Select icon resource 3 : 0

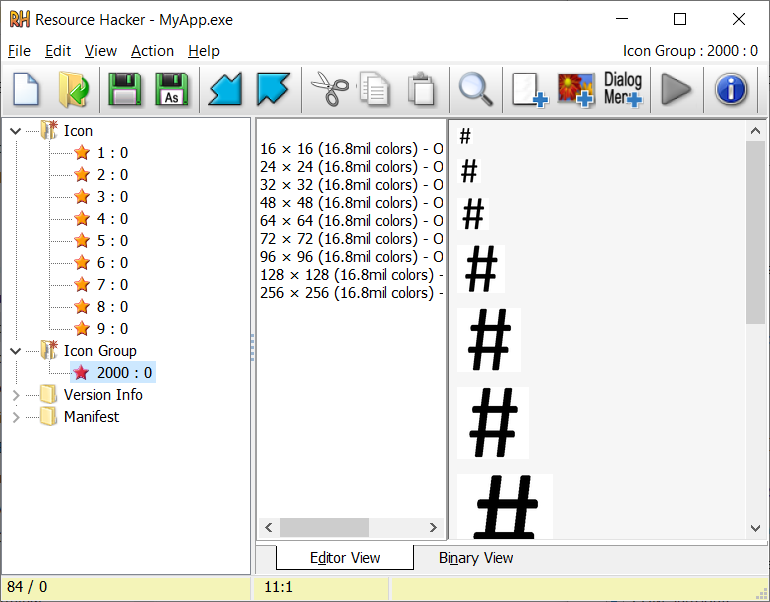(x=101, y=197)
